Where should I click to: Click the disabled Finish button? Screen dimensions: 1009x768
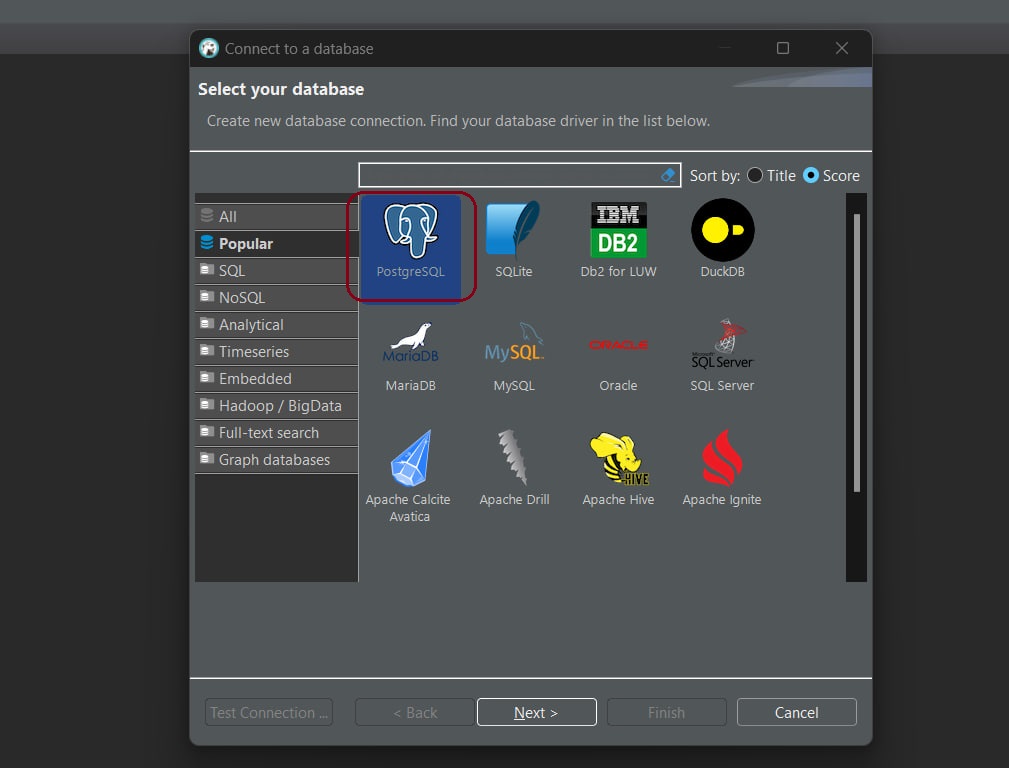(667, 712)
